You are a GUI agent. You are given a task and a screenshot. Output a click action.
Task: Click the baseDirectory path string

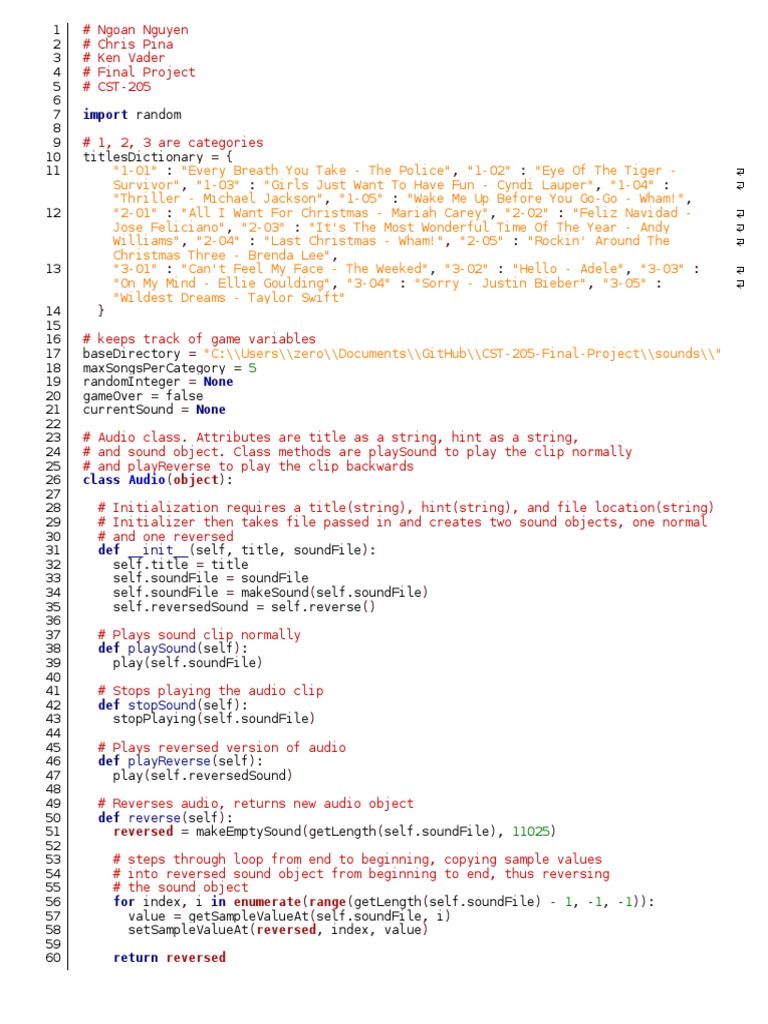click(x=462, y=354)
